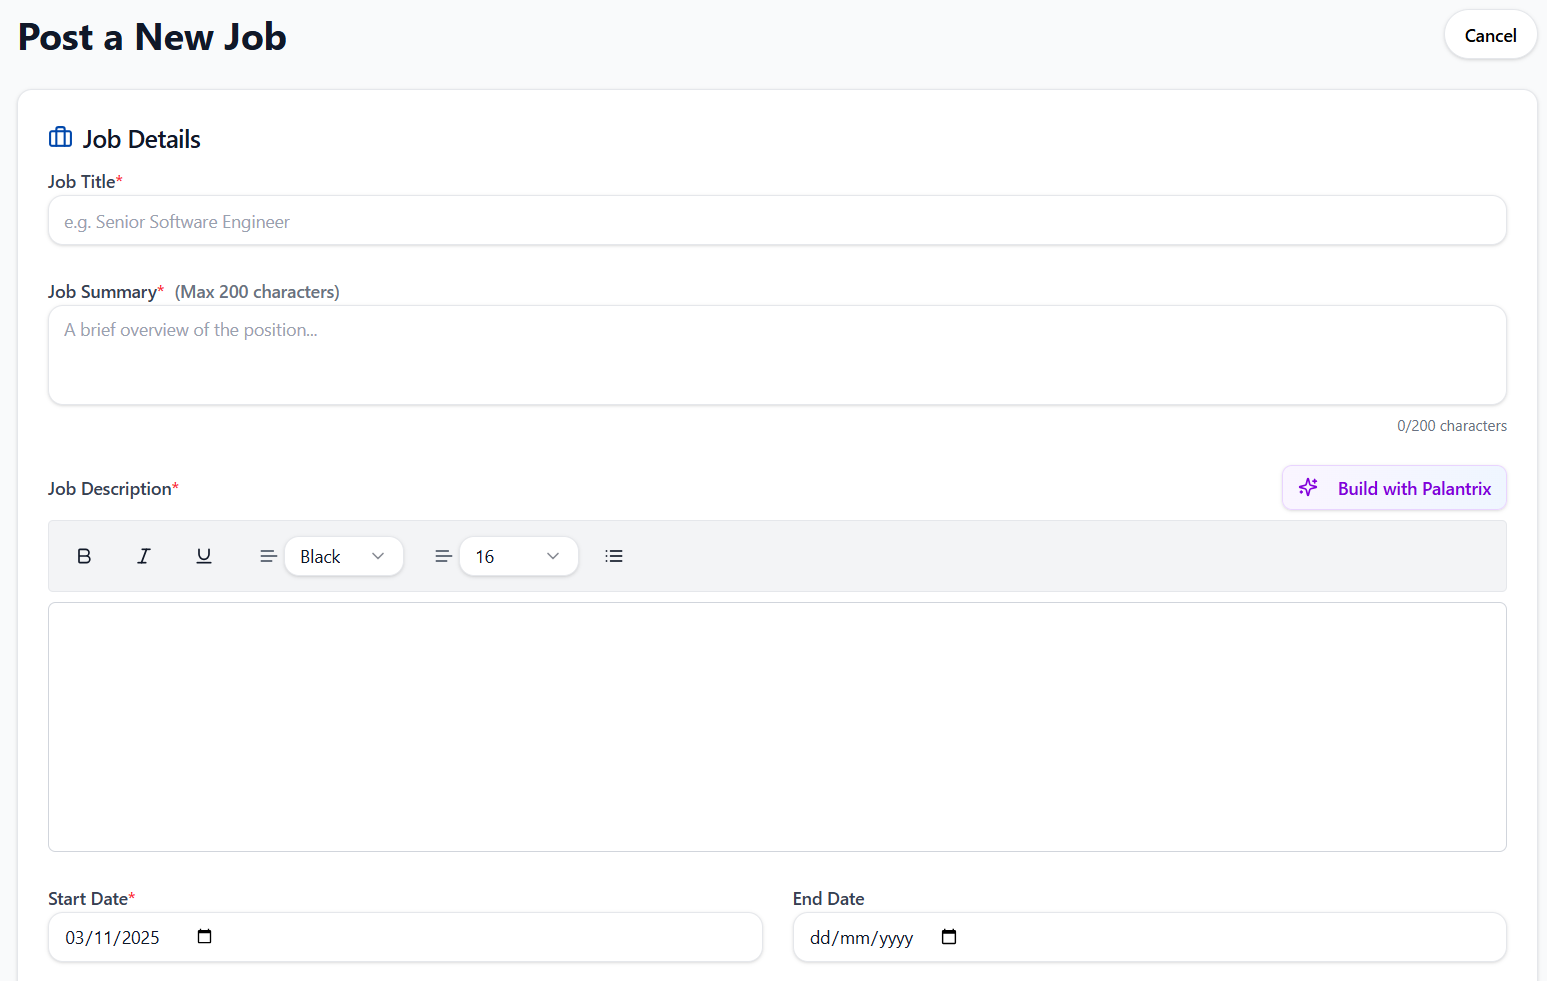Click the Job Title label
The image size is (1547, 981).
click(x=85, y=182)
